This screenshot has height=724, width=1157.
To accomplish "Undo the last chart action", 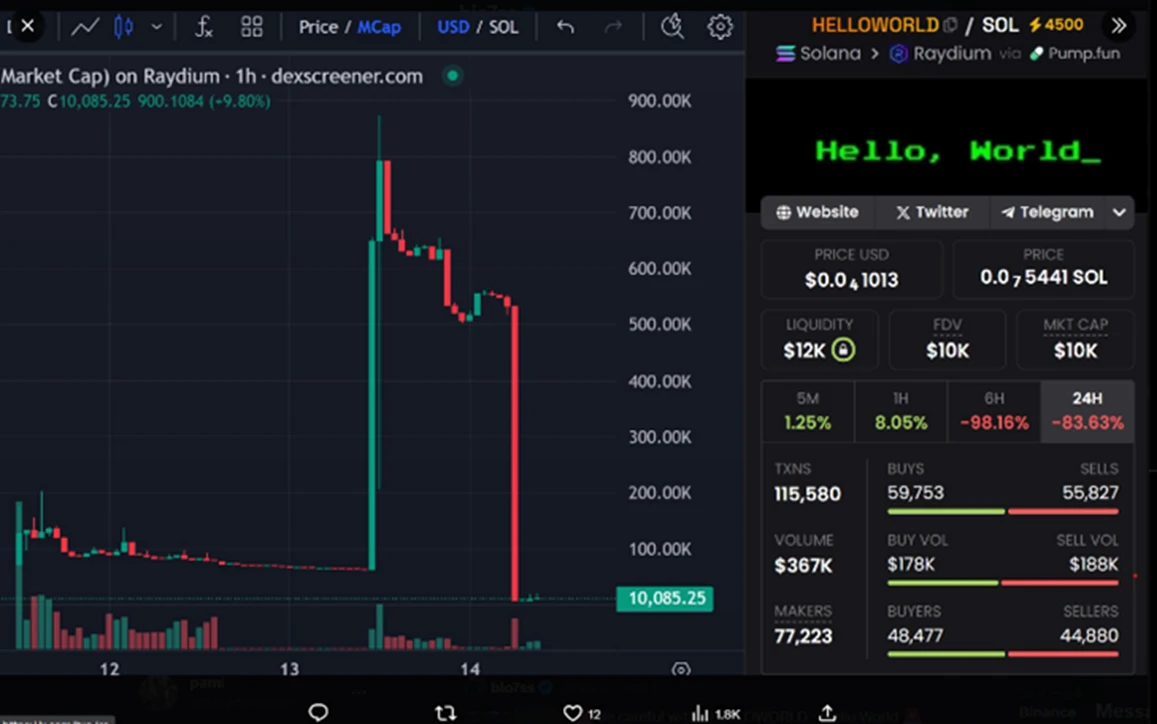I will pyautogui.click(x=566, y=27).
